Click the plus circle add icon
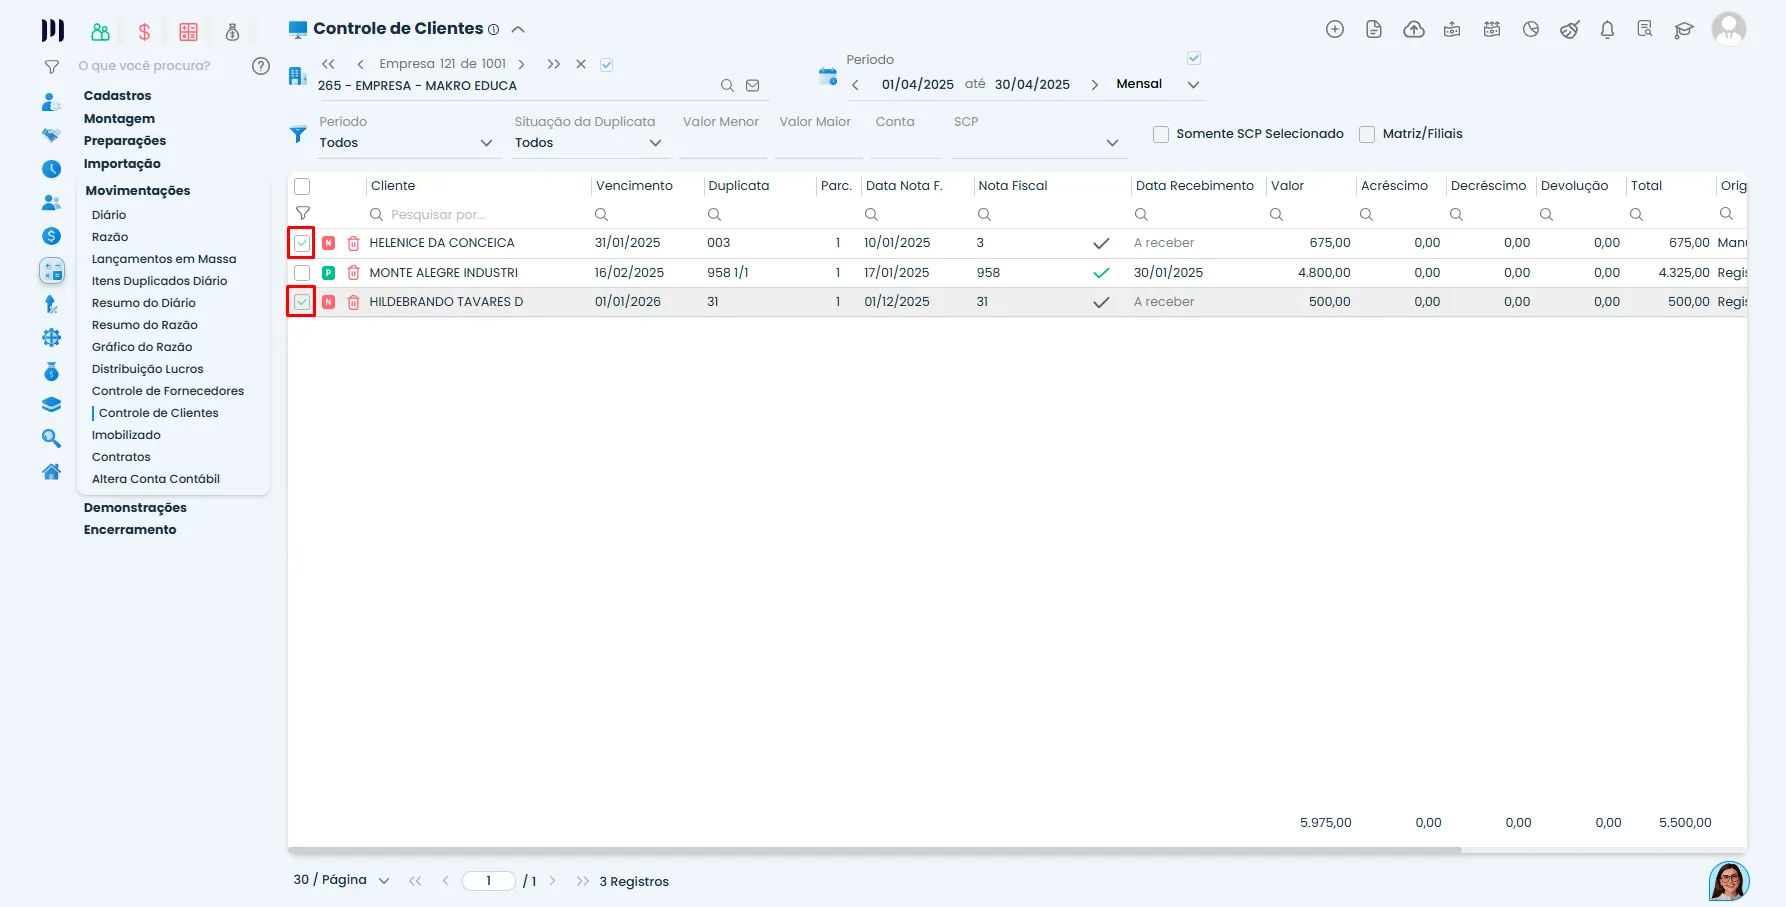The image size is (1786, 907). (x=1335, y=30)
